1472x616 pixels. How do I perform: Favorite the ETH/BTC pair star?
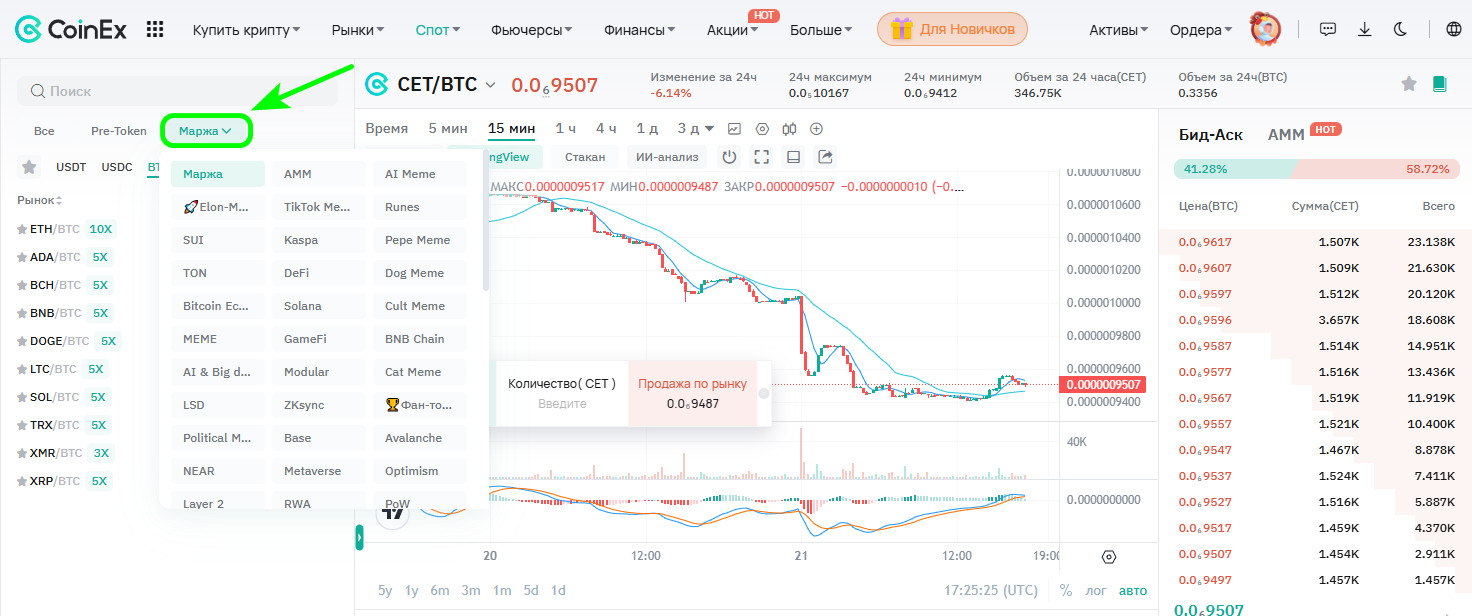pyautogui.click(x=22, y=229)
